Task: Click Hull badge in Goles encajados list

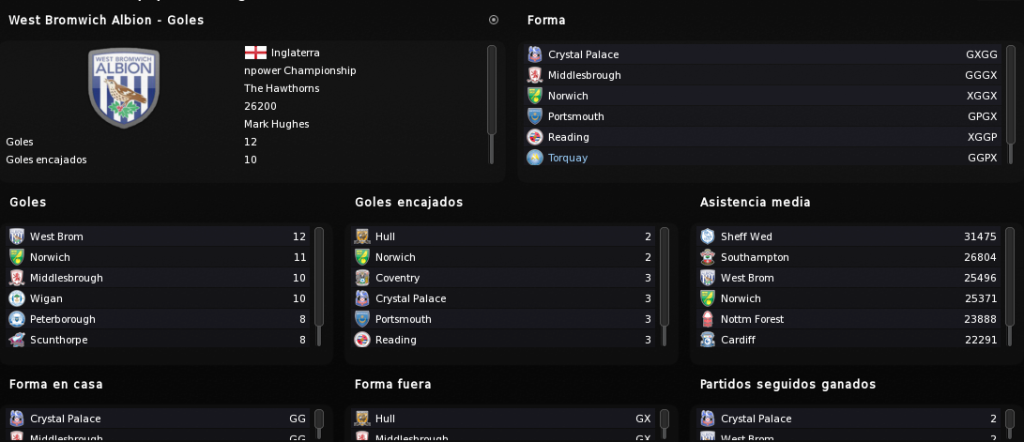Action: tap(362, 236)
